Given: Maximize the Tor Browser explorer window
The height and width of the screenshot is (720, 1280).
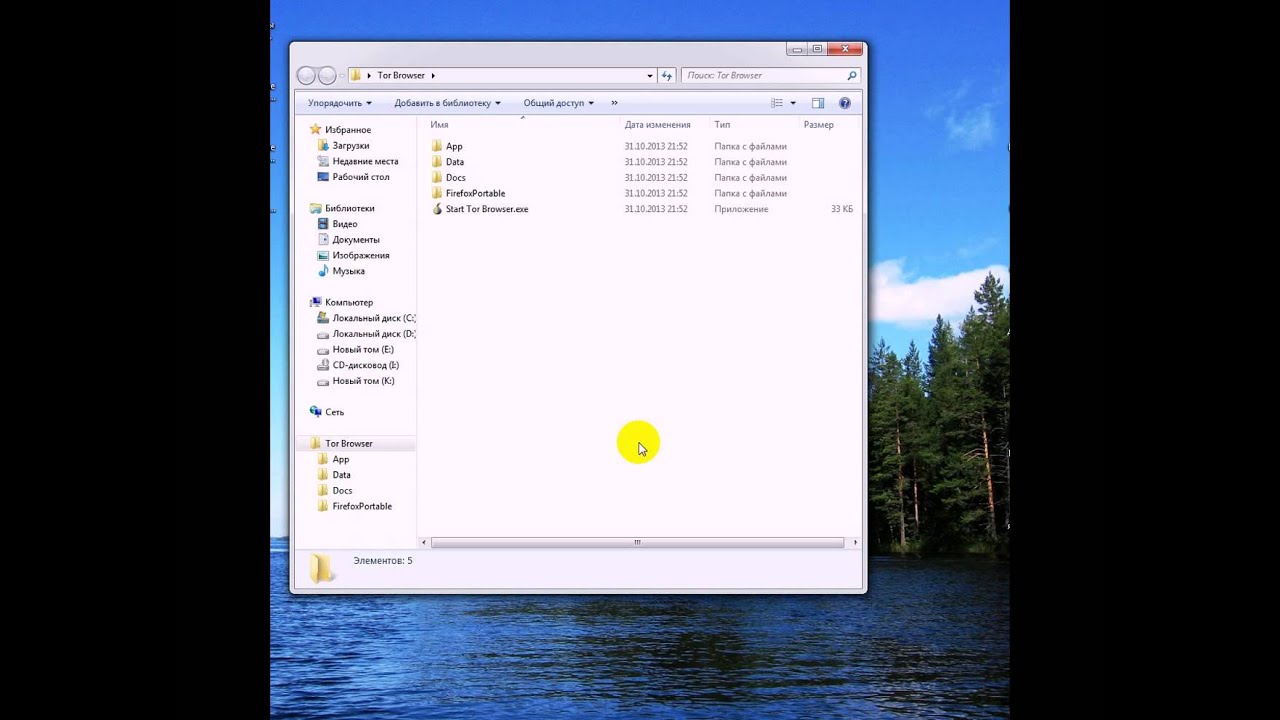Looking at the screenshot, I should [x=818, y=48].
